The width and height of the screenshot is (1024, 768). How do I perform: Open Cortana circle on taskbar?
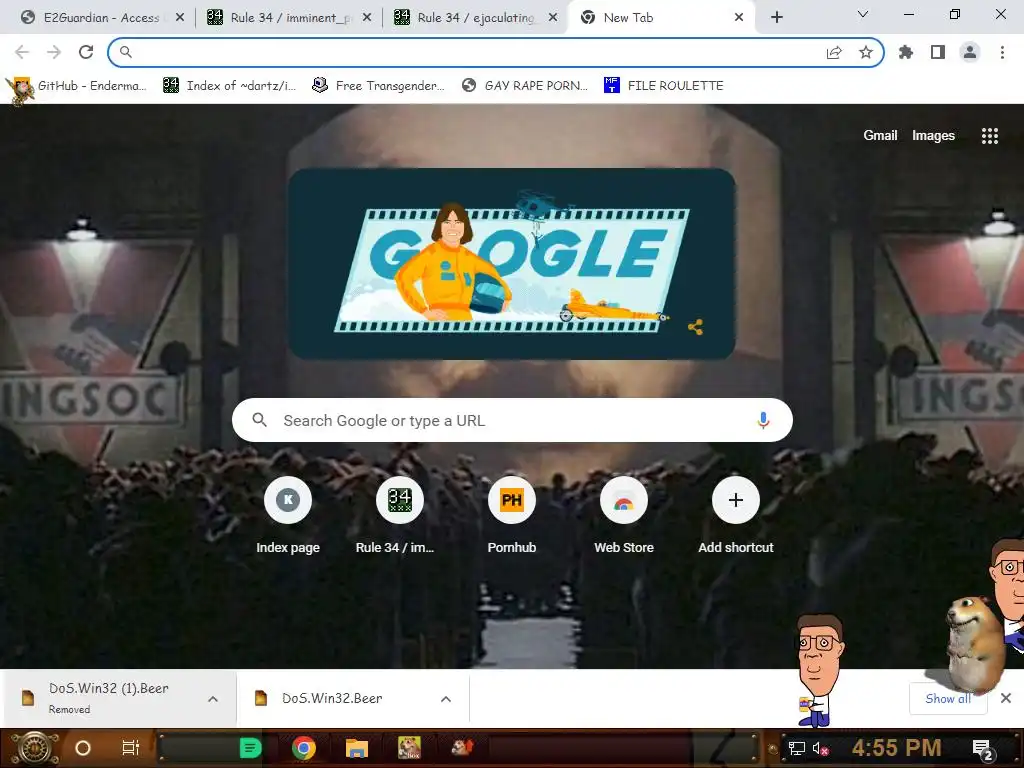[83, 748]
